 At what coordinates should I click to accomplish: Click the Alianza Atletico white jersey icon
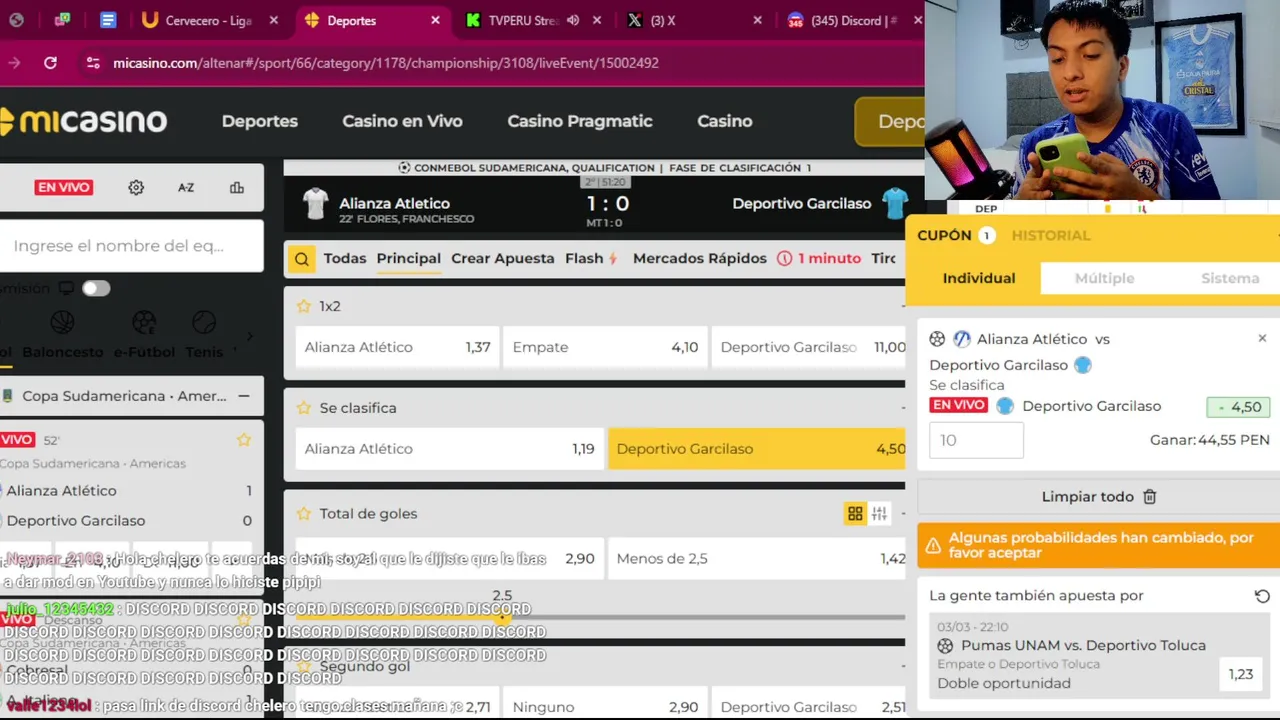coord(316,203)
